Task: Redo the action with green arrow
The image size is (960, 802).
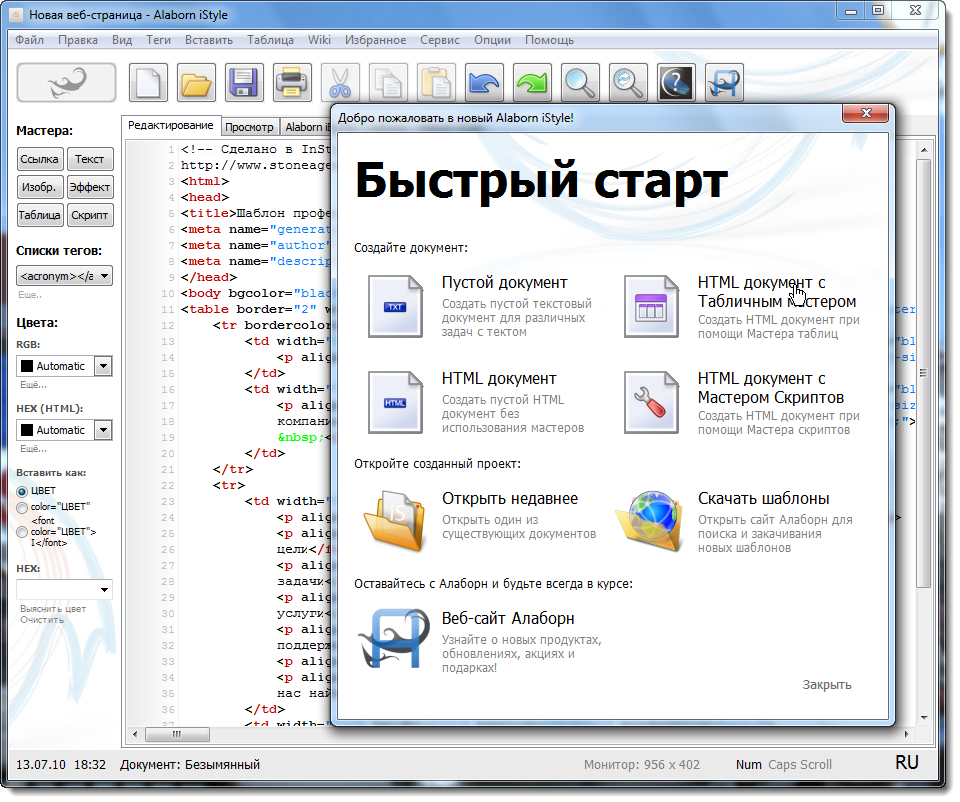Action: tap(532, 82)
